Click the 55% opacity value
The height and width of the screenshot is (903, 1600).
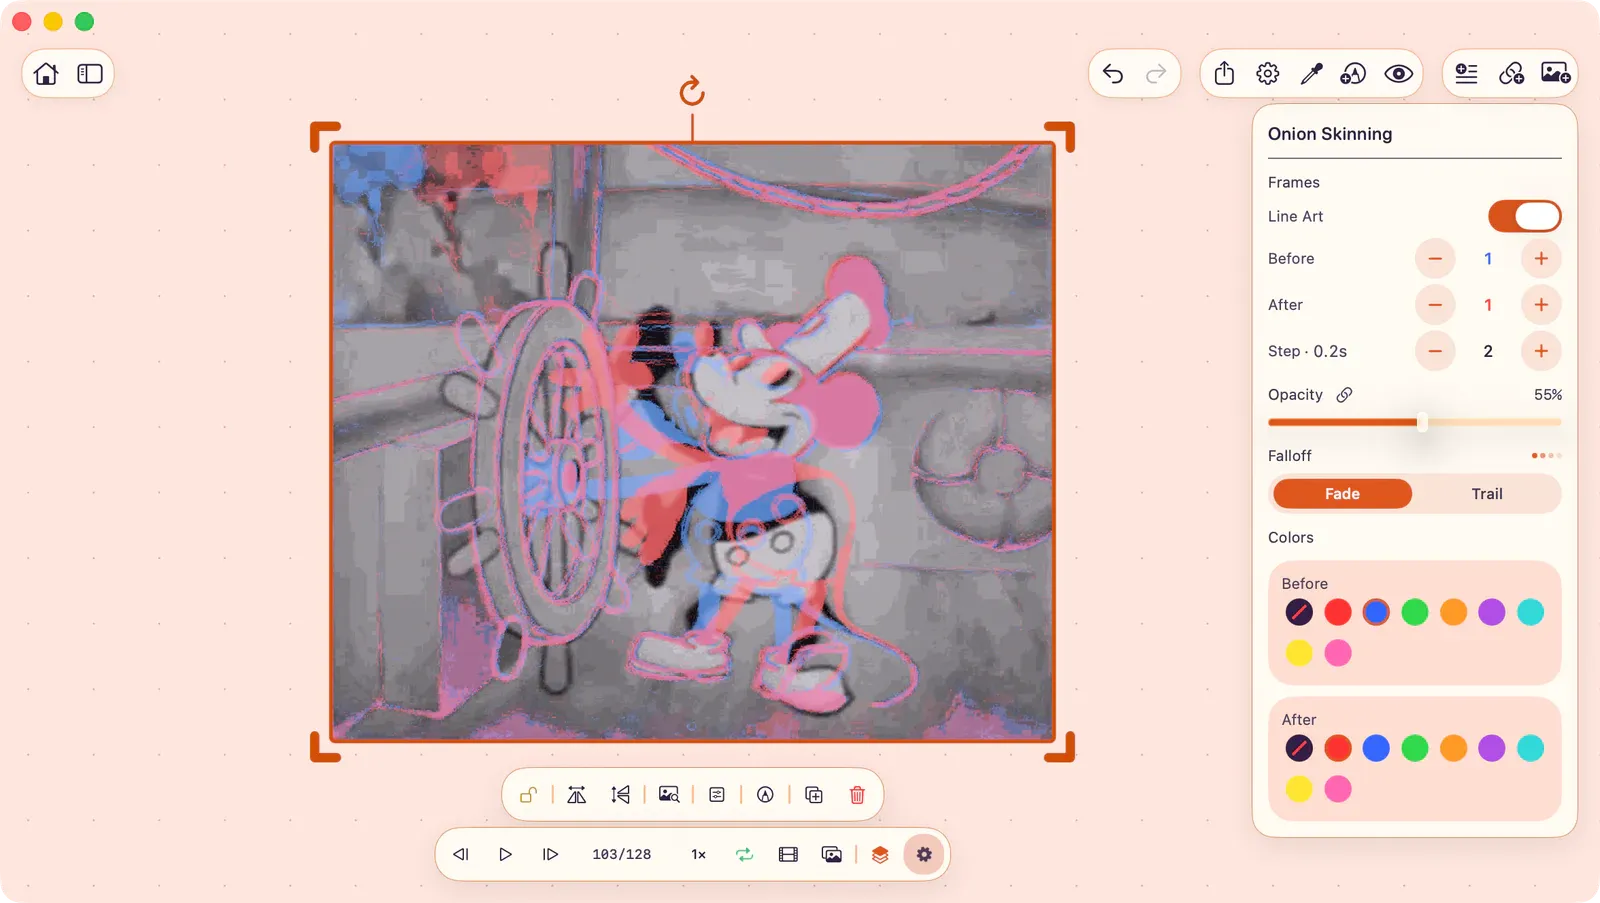point(1548,395)
